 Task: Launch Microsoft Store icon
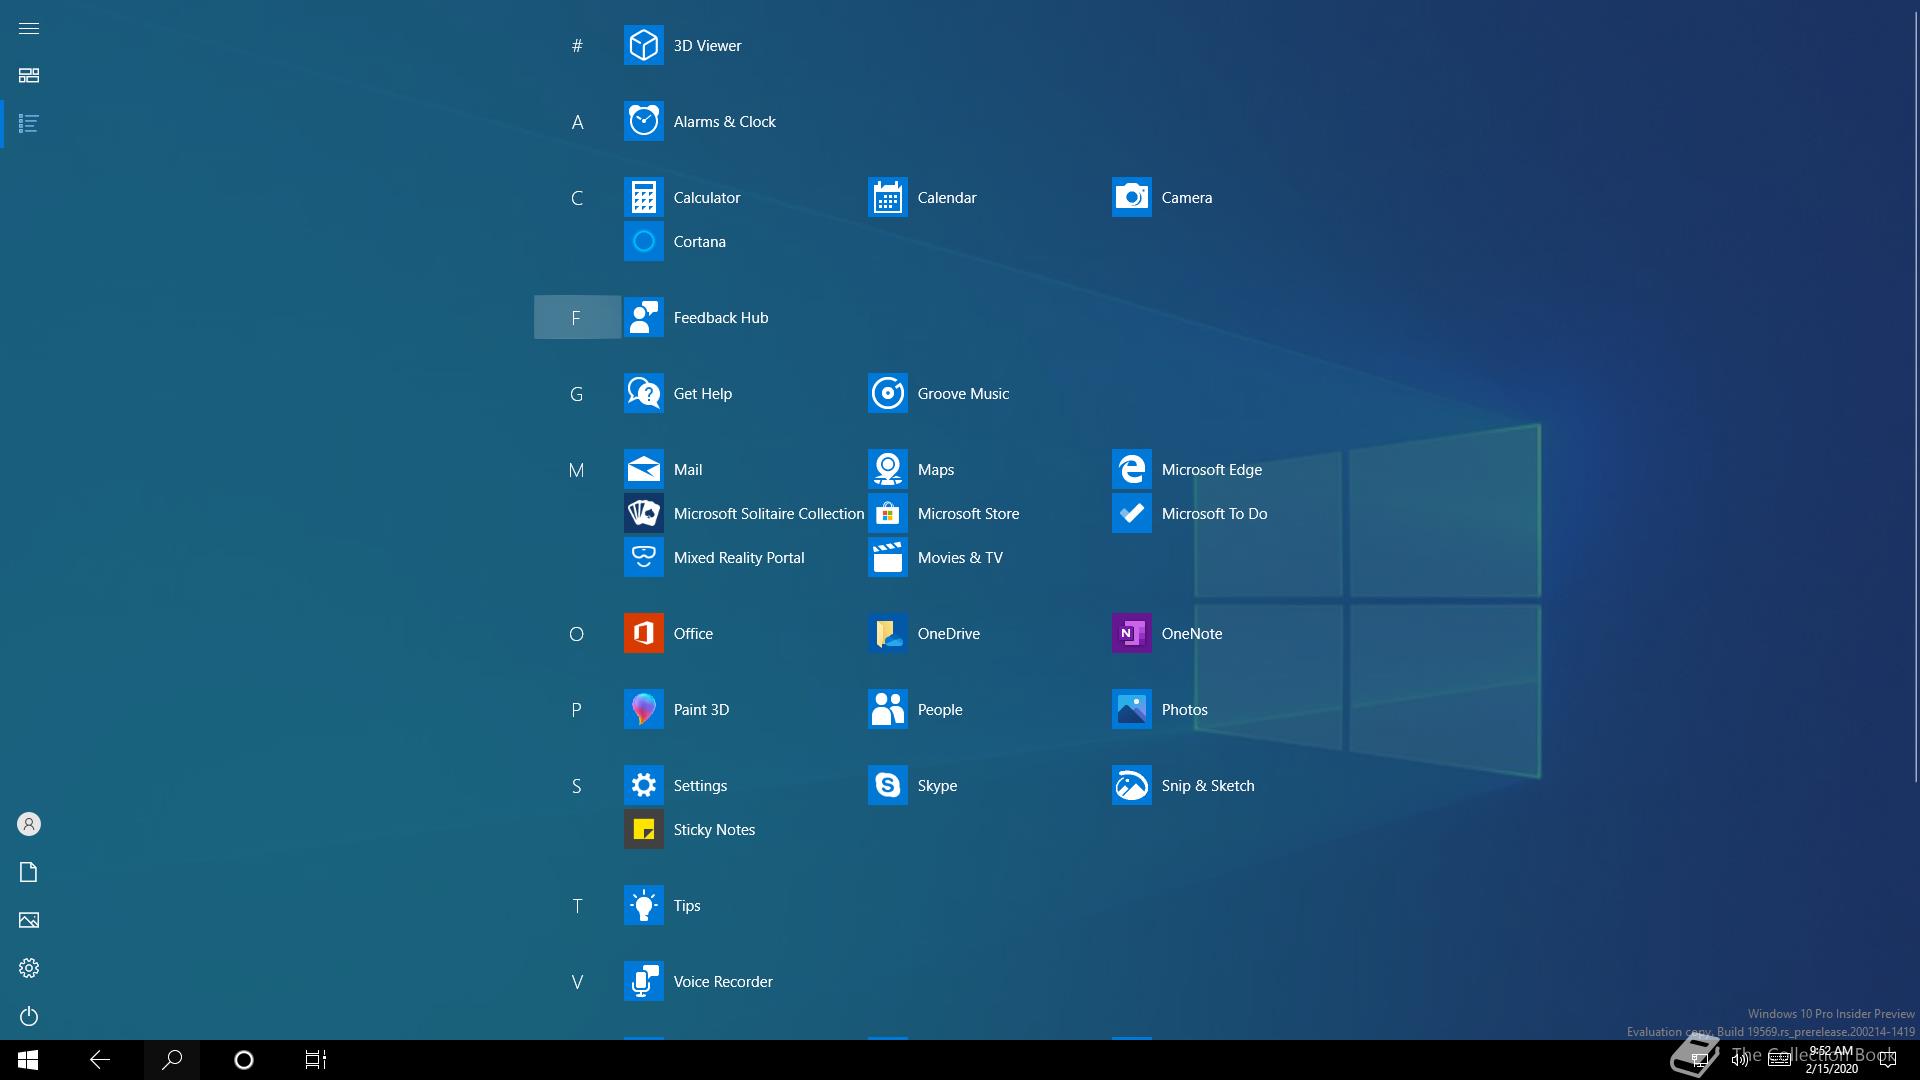point(887,513)
